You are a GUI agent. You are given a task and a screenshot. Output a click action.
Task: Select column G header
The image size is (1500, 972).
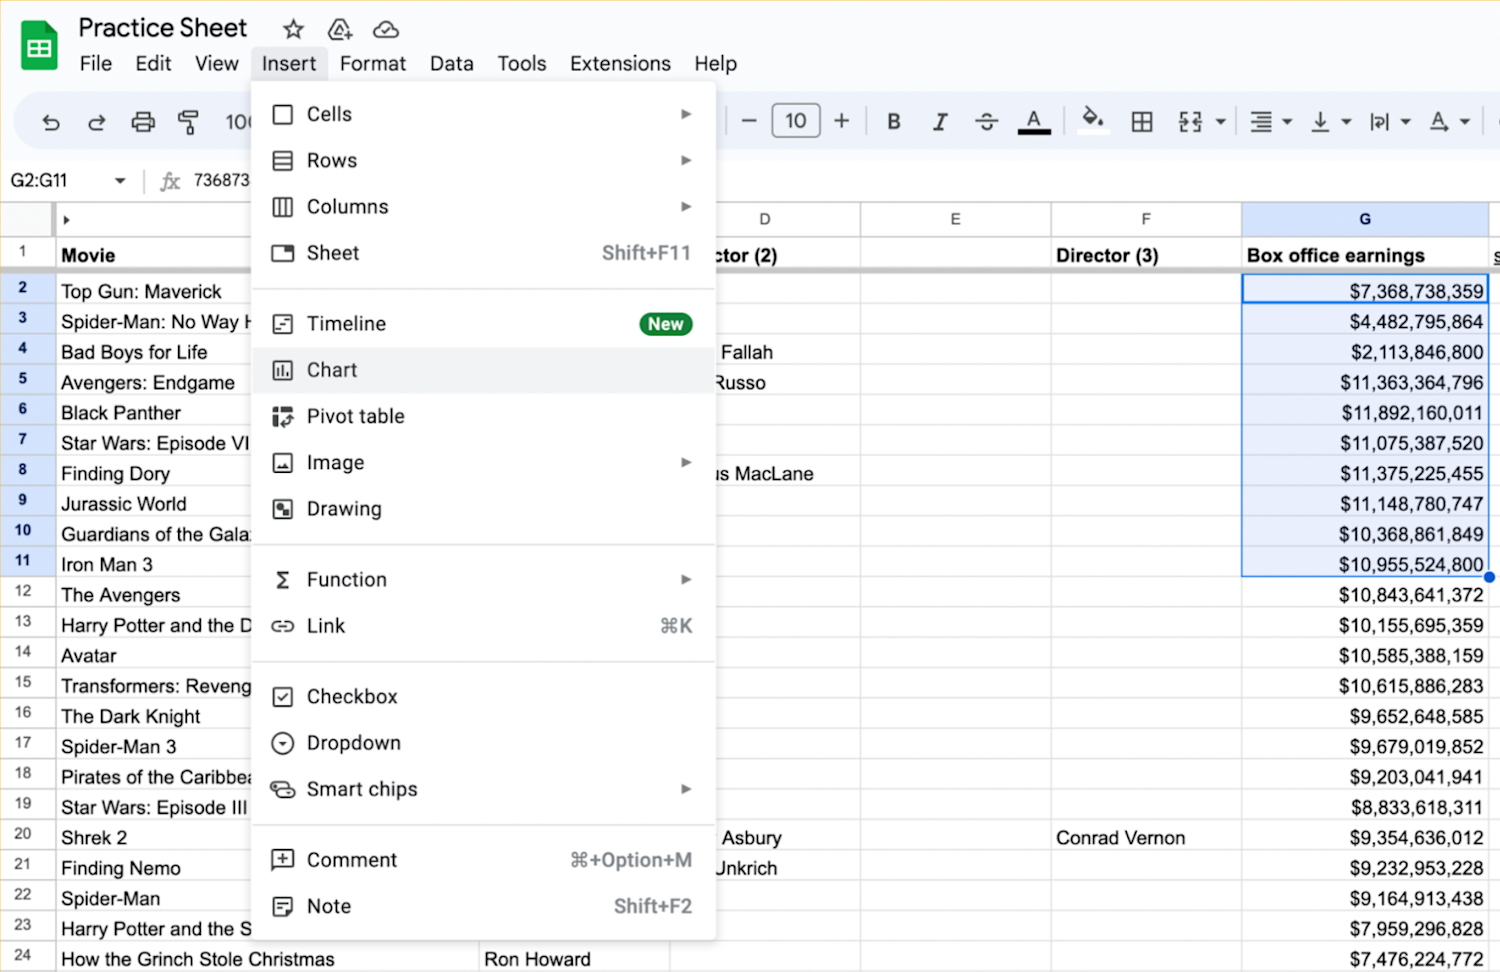[1365, 219]
